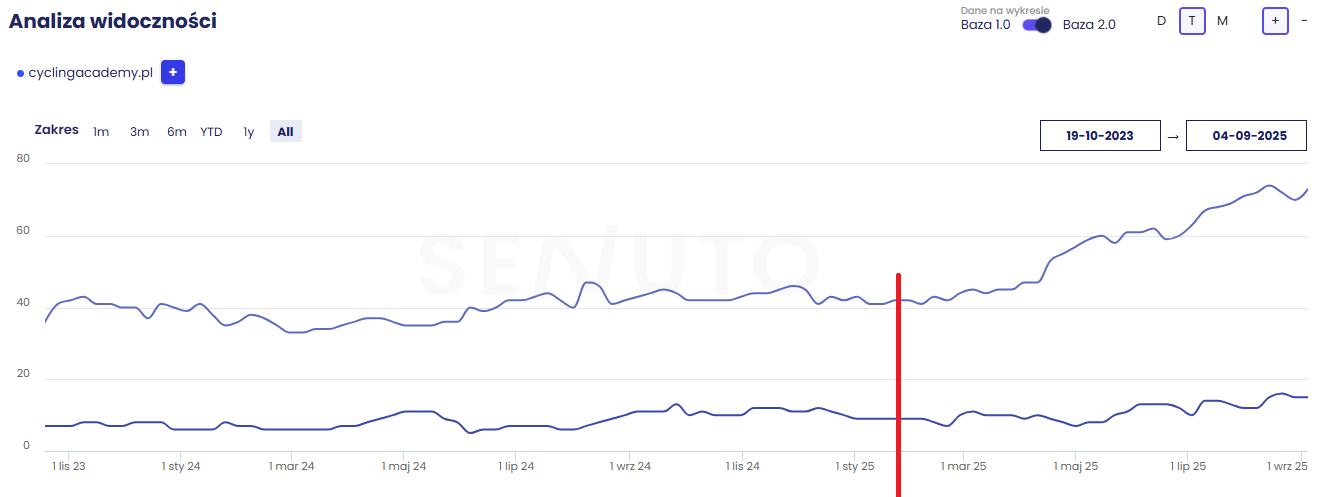The image size is (1326, 497).
Task: Click the blue plus add-domain icon
Action: 173,73
